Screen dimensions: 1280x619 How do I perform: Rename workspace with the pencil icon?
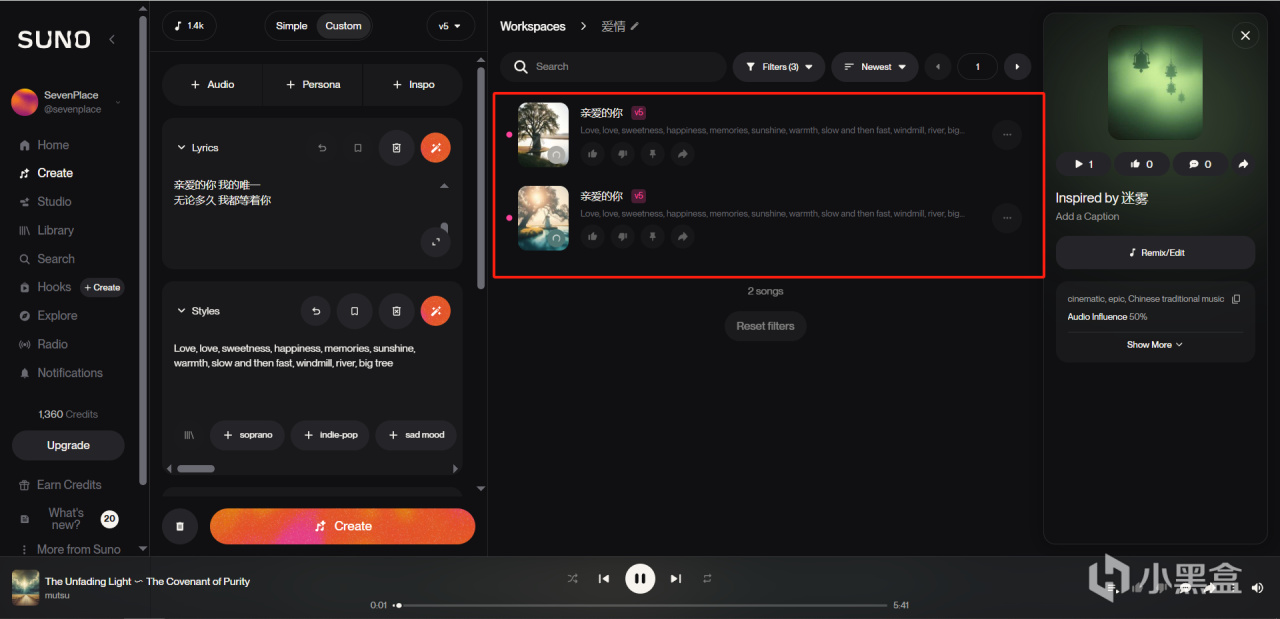[634, 26]
